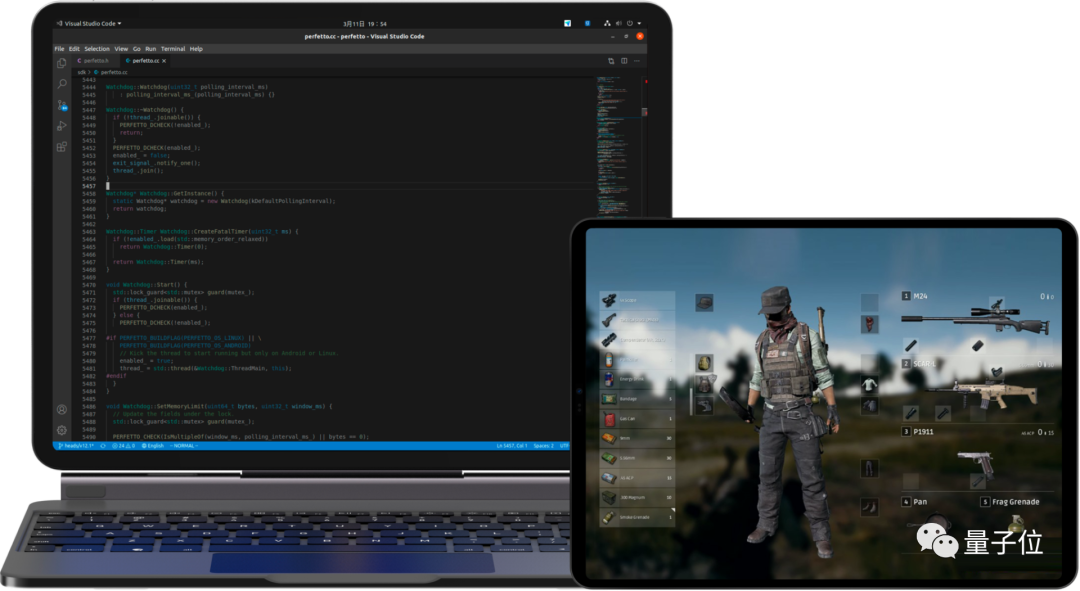Click English language in status bar
Viewport: 1080px width, 591px height.
click(153, 446)
